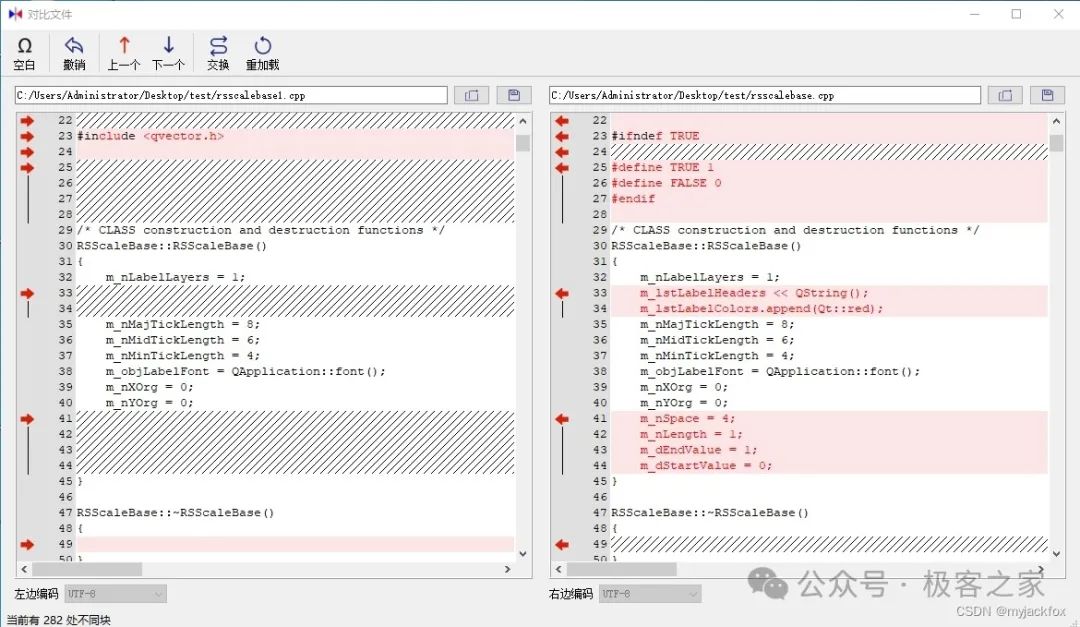The height and width of the screenshot is (627, 1080).
Task: Click 'RSScaleBase::~RSScaleBase()' in right pane
Action: 709,513
